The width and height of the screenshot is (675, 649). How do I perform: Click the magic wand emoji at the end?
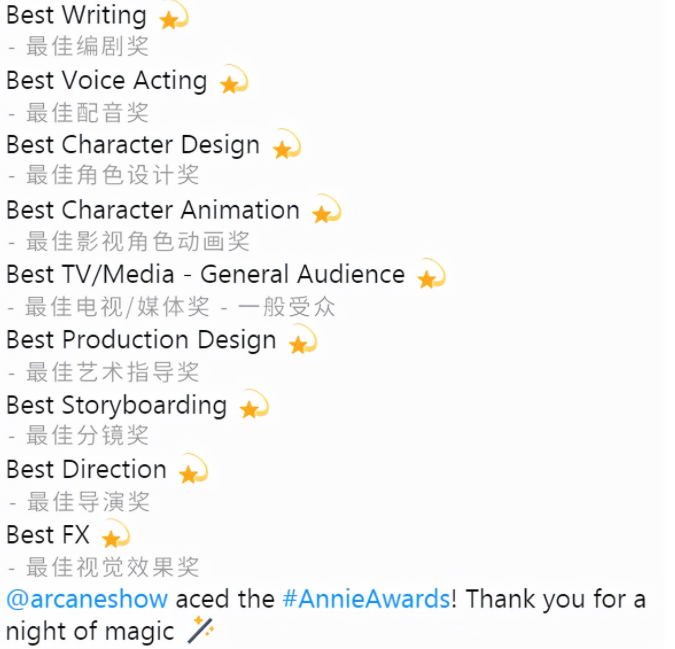coord(201,631)
